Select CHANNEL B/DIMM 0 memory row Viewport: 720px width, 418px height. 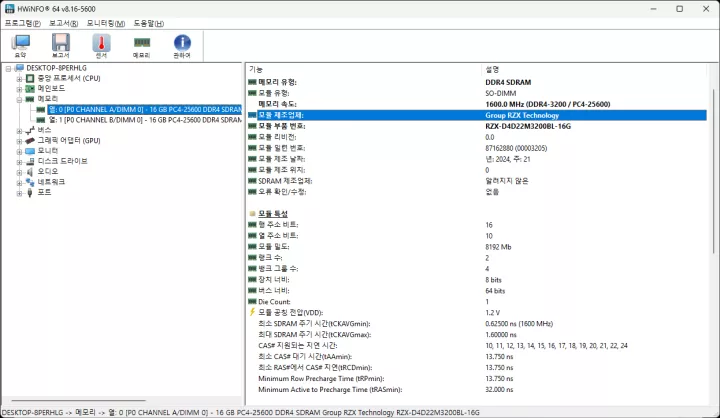tap(145, 120)
